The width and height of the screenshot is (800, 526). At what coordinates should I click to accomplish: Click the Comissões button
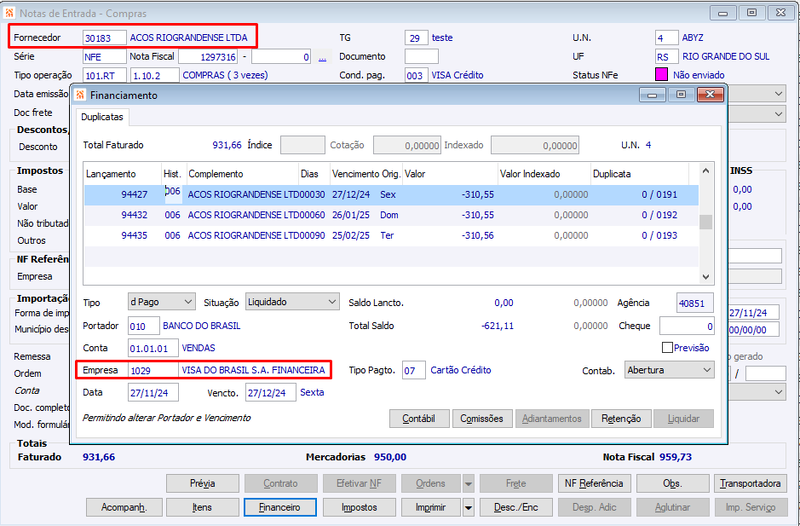[482, 419]
